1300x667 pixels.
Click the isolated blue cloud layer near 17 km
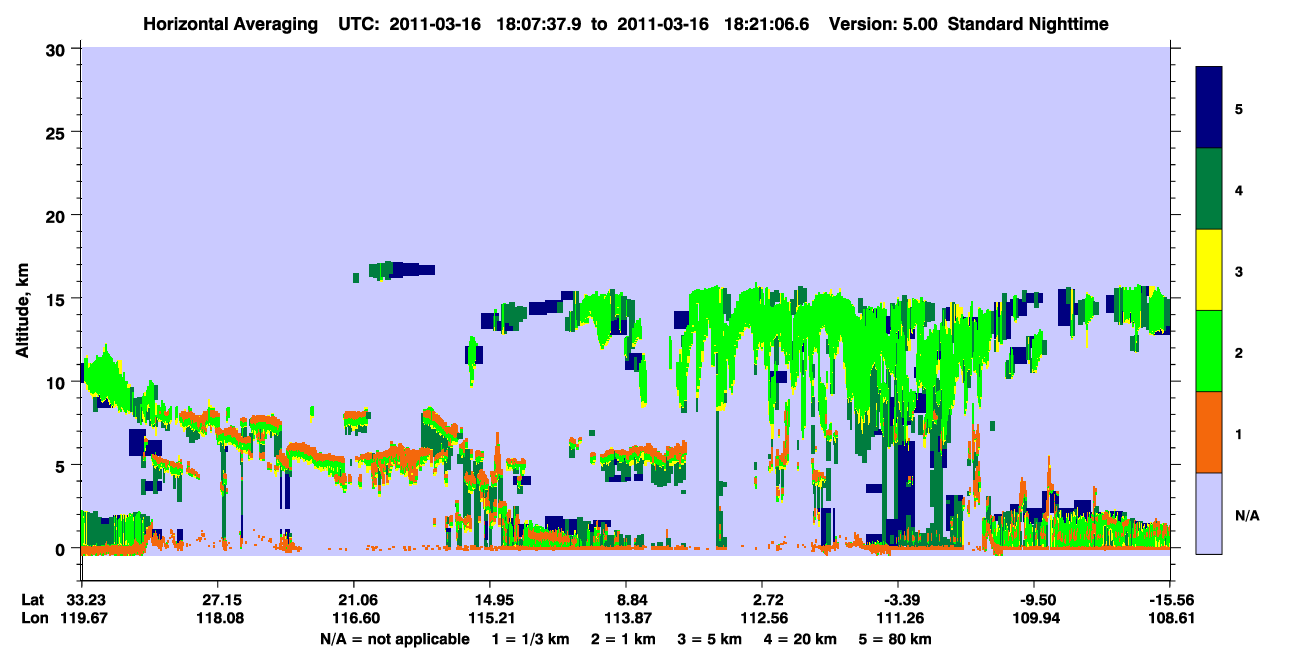point(400,270)
